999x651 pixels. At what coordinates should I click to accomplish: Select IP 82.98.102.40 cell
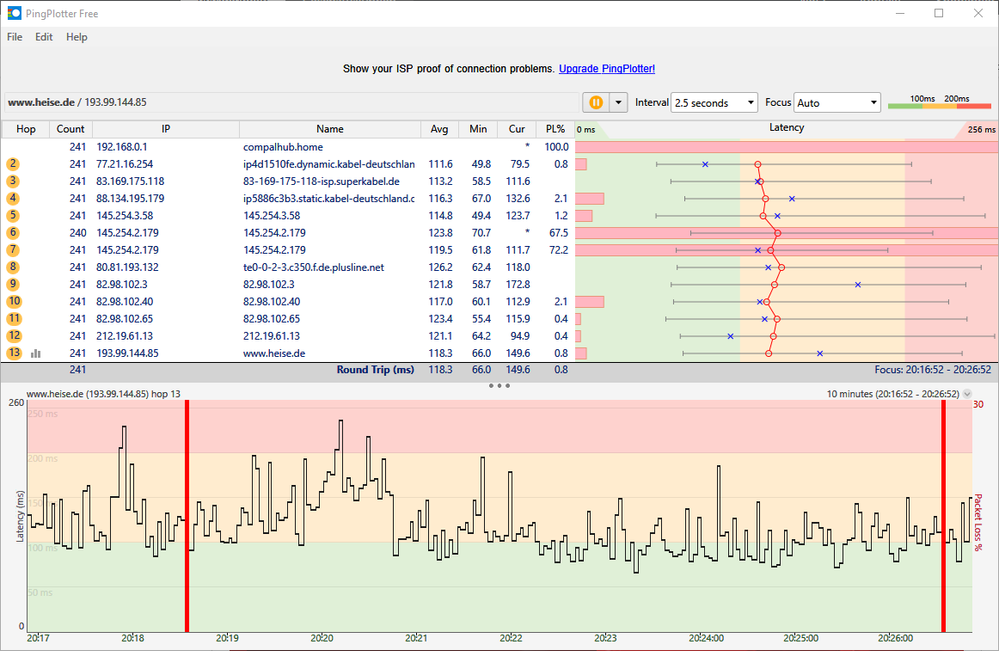[124, 302]
